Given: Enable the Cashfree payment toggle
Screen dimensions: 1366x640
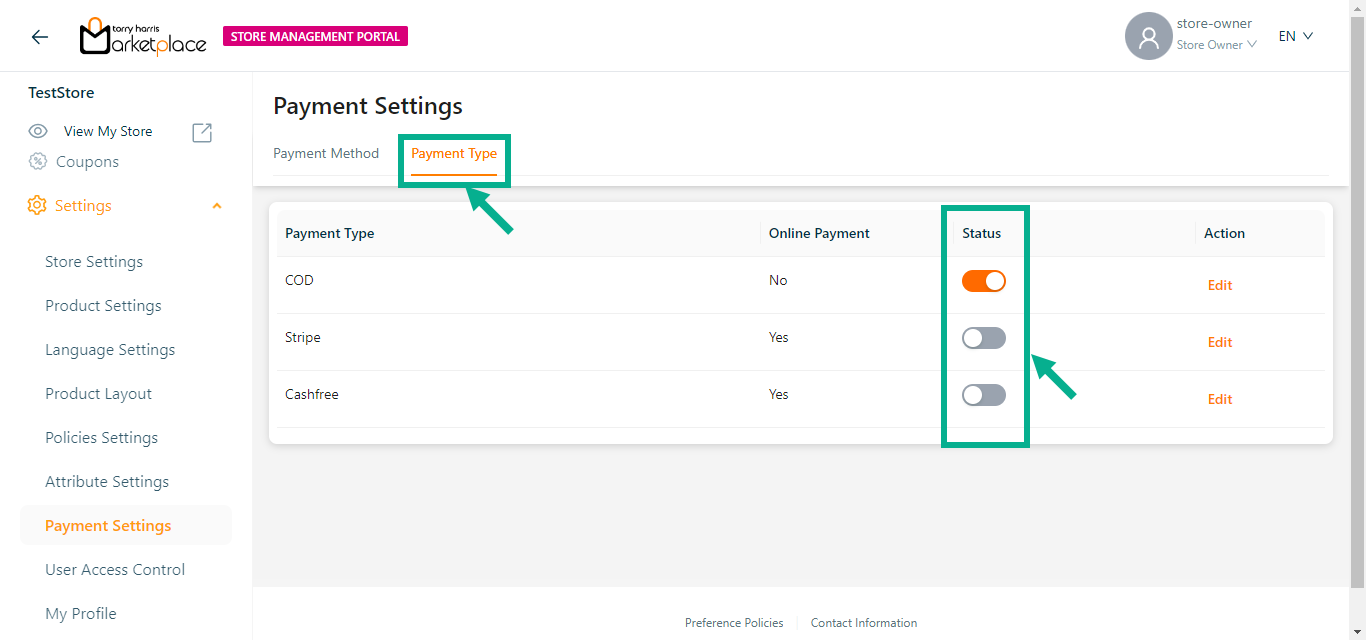Looking at the screenshot, I should pos(983,395).
